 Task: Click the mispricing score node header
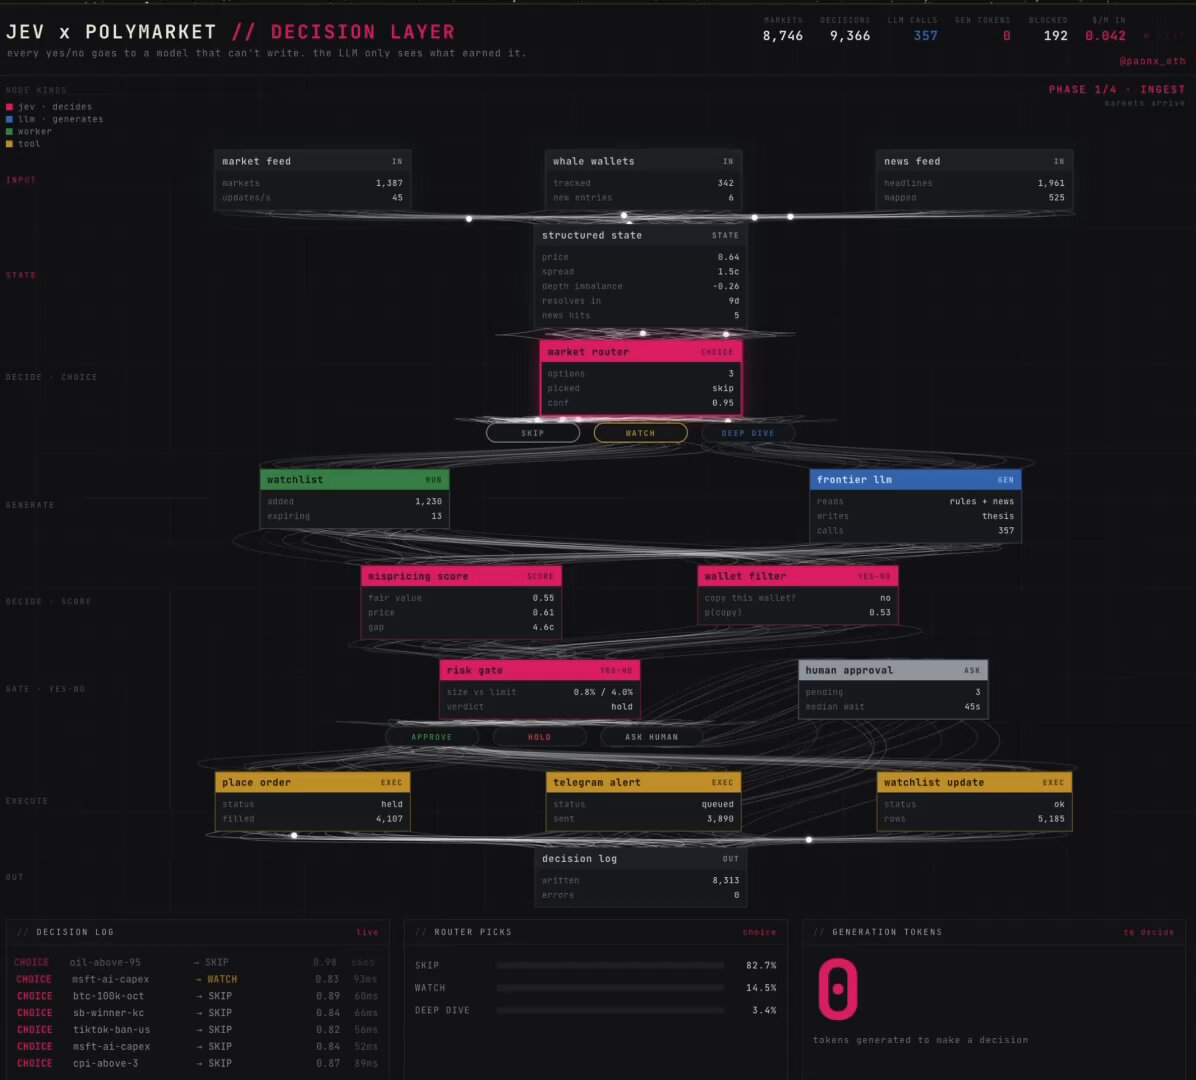[461, 576]
